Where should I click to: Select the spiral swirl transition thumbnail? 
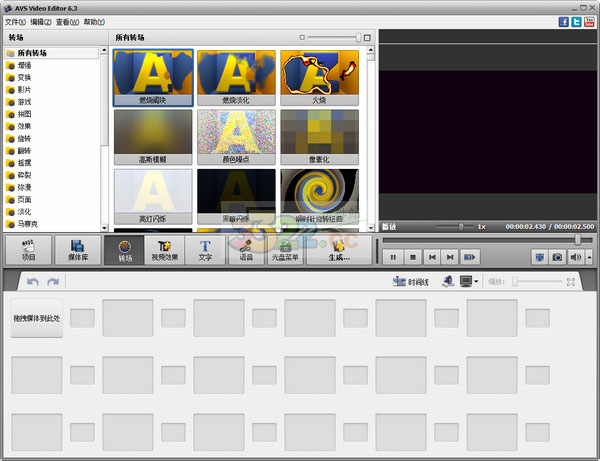[x=320, y=196]
